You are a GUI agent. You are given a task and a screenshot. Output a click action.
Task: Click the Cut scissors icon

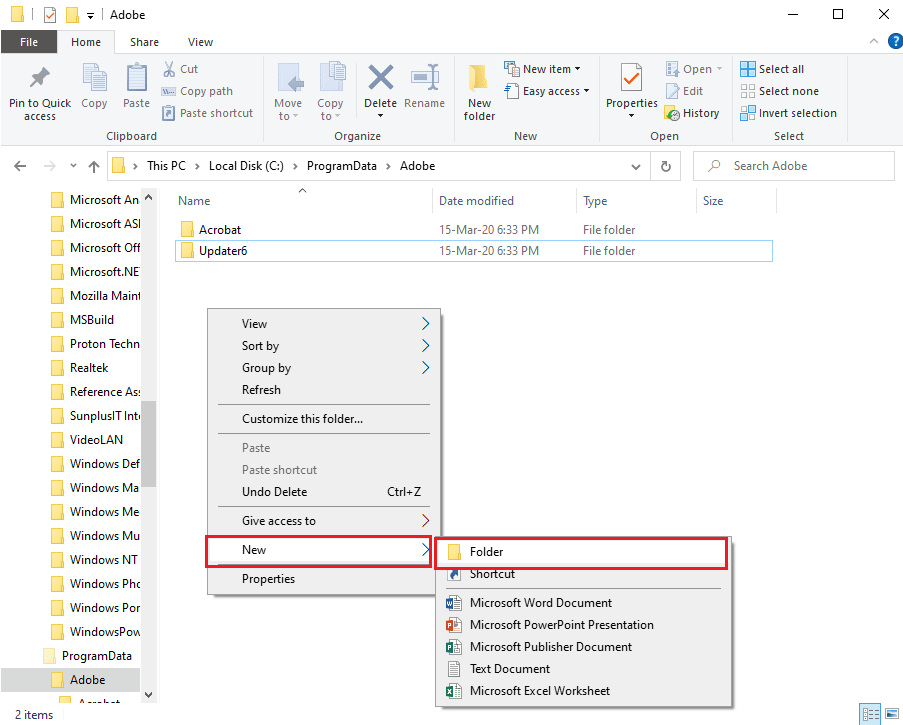(169, 69)
